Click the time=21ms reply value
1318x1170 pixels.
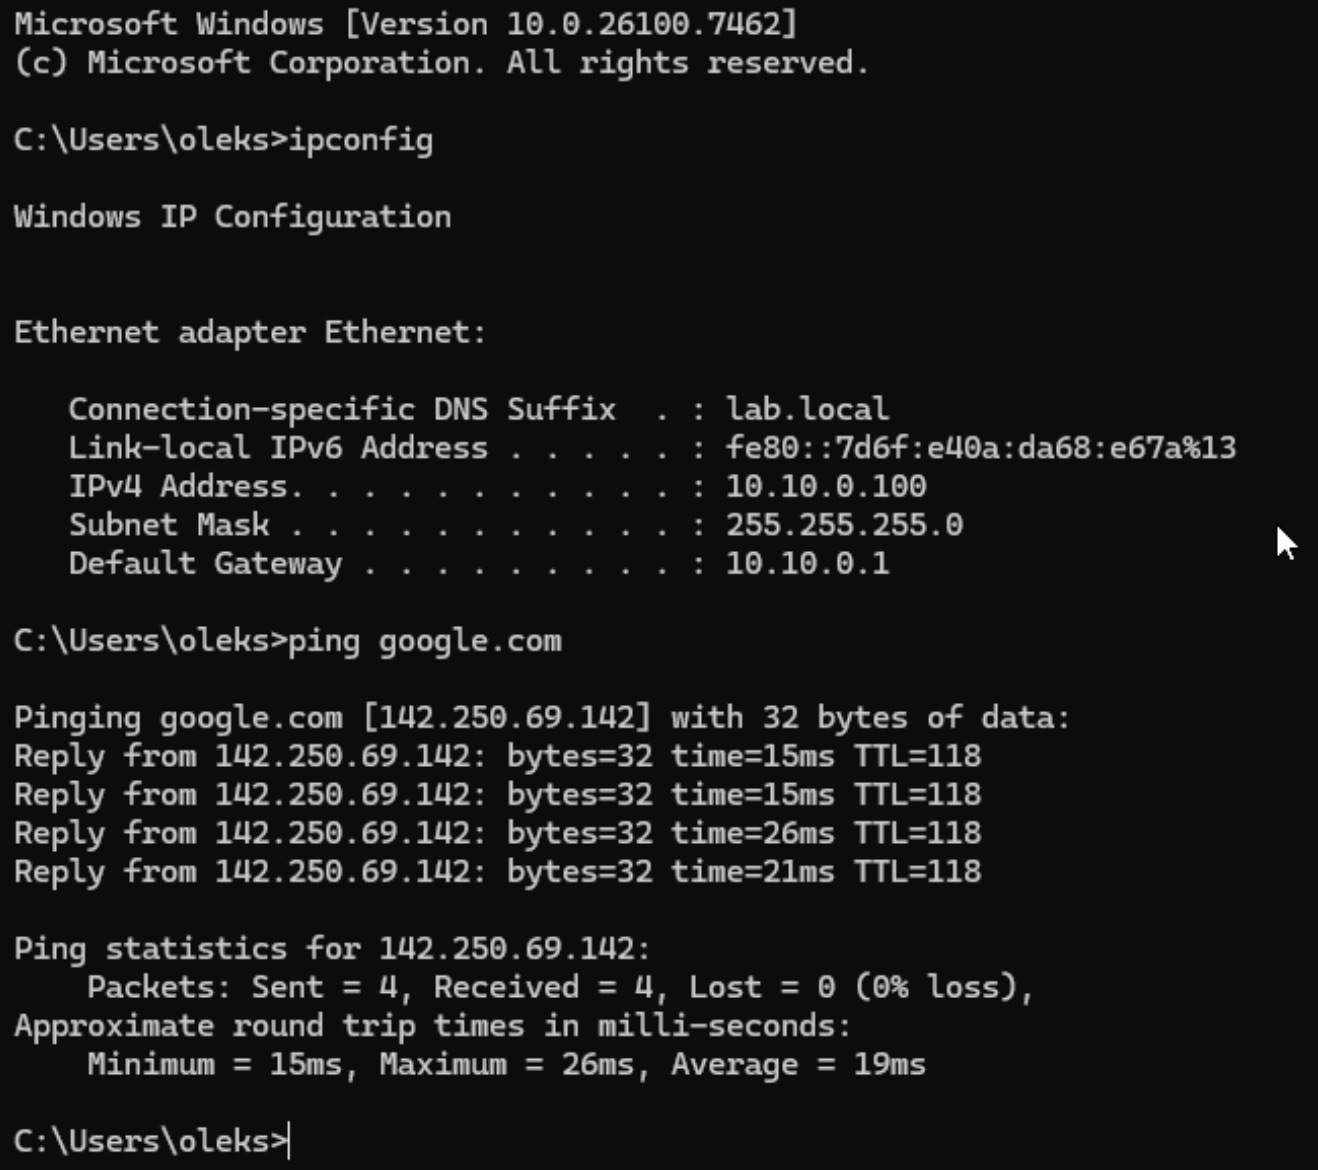click(x=752, y=871)
